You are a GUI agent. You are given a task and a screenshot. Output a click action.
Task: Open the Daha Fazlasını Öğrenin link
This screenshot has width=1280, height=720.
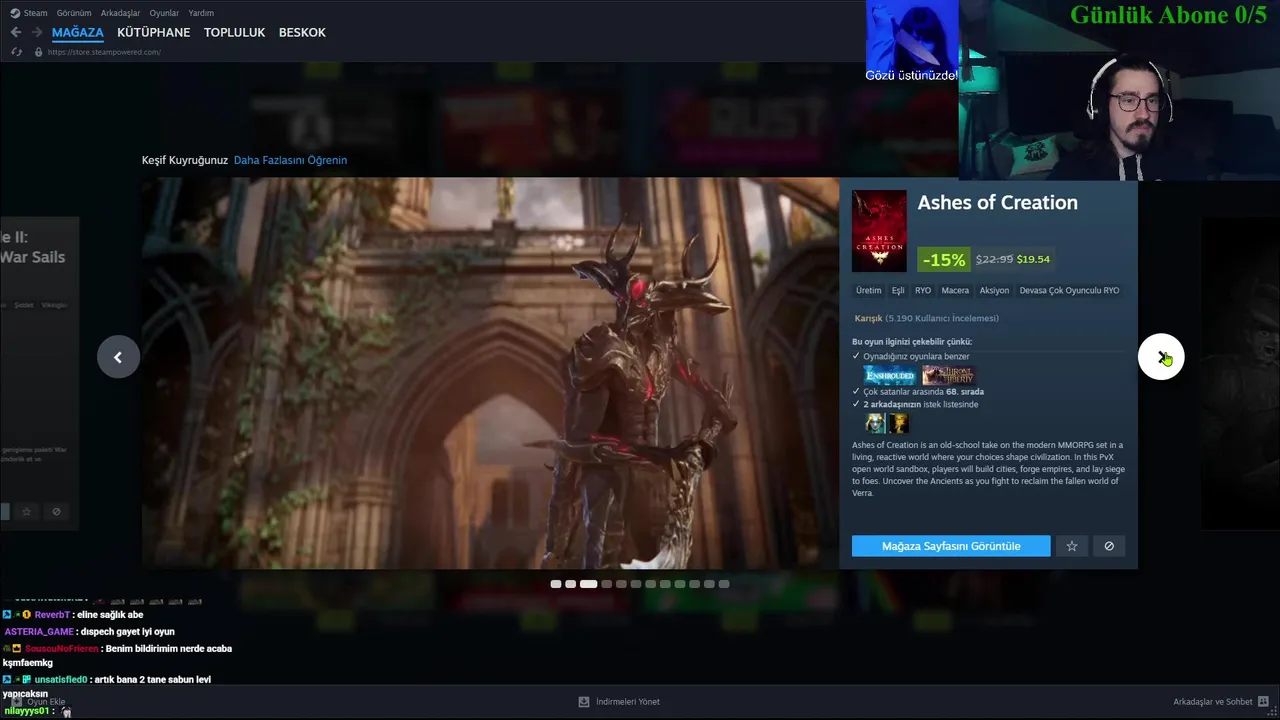coord(290,160)
